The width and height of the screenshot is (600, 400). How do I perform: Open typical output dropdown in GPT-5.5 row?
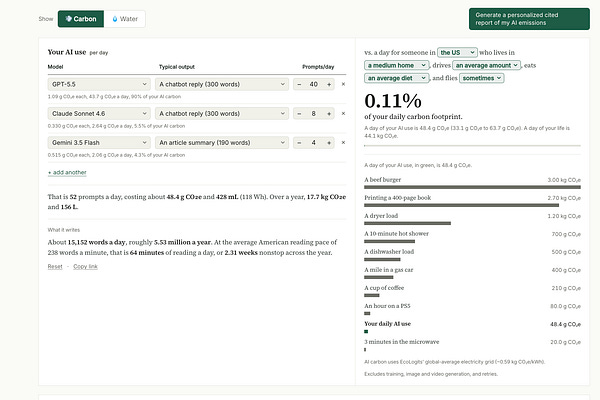222,84
